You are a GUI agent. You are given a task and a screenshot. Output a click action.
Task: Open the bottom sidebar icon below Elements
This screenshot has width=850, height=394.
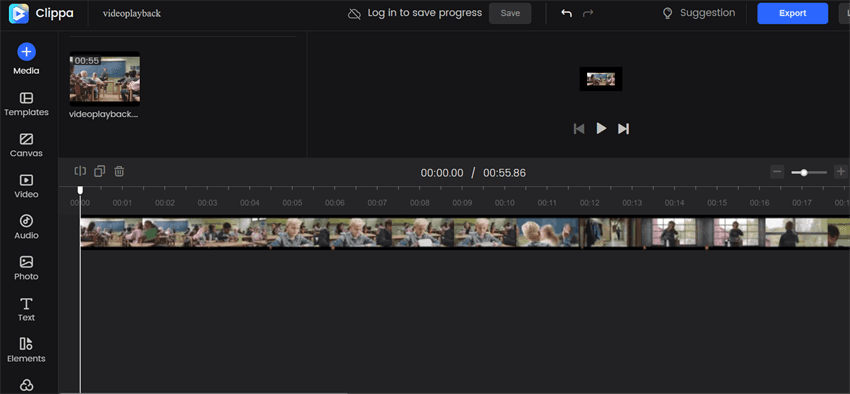click(x=27, y=385)
